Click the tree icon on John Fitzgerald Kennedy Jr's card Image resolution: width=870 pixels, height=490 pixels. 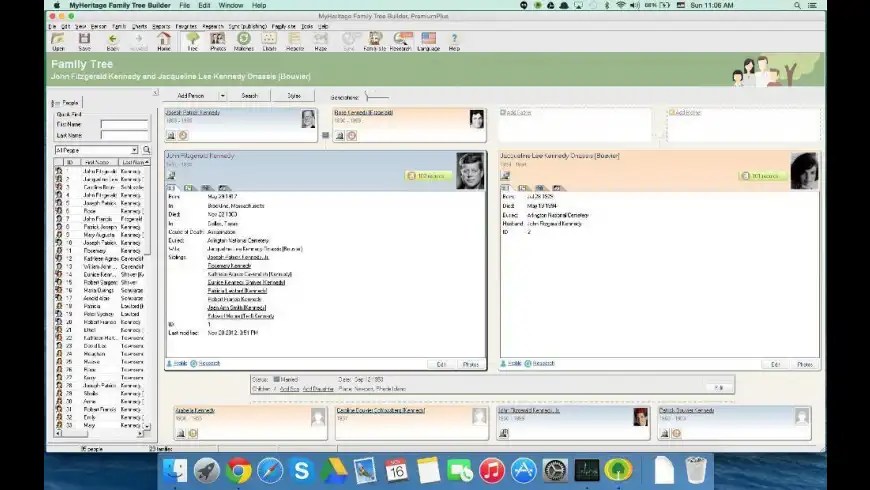(x=504, y=433)
